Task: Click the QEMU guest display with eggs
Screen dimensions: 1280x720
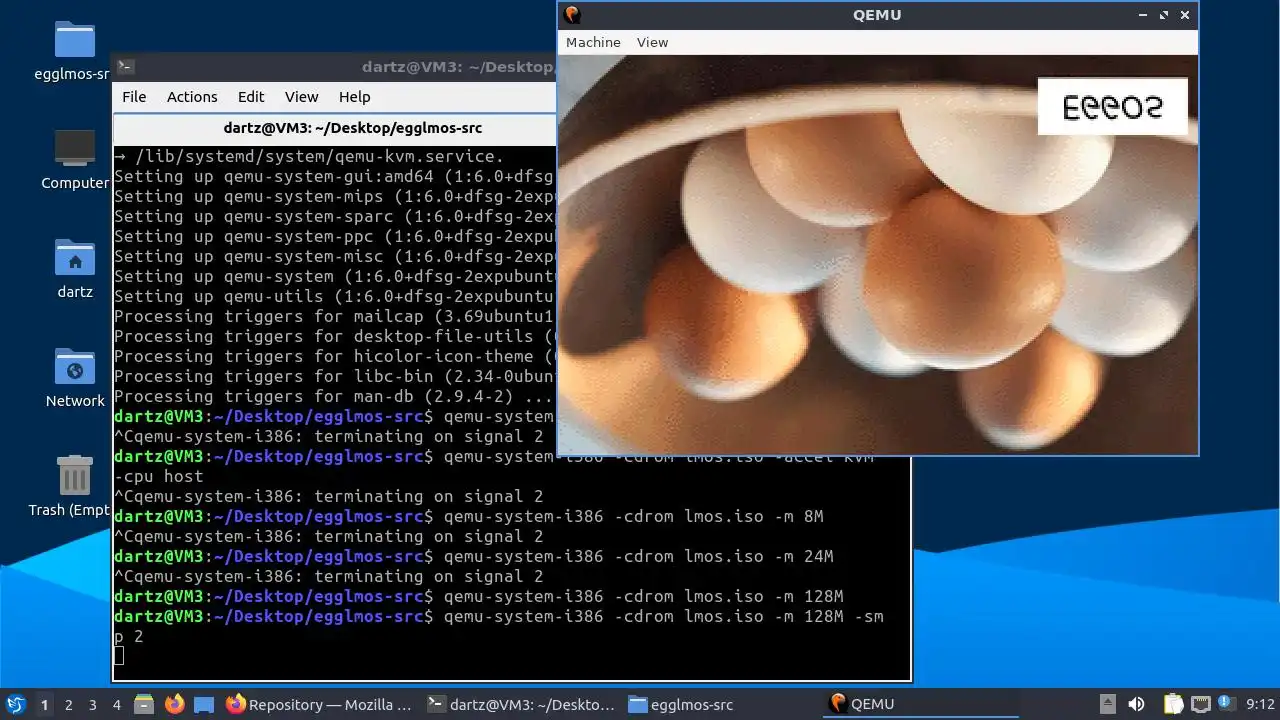Action: click(877, 255)
